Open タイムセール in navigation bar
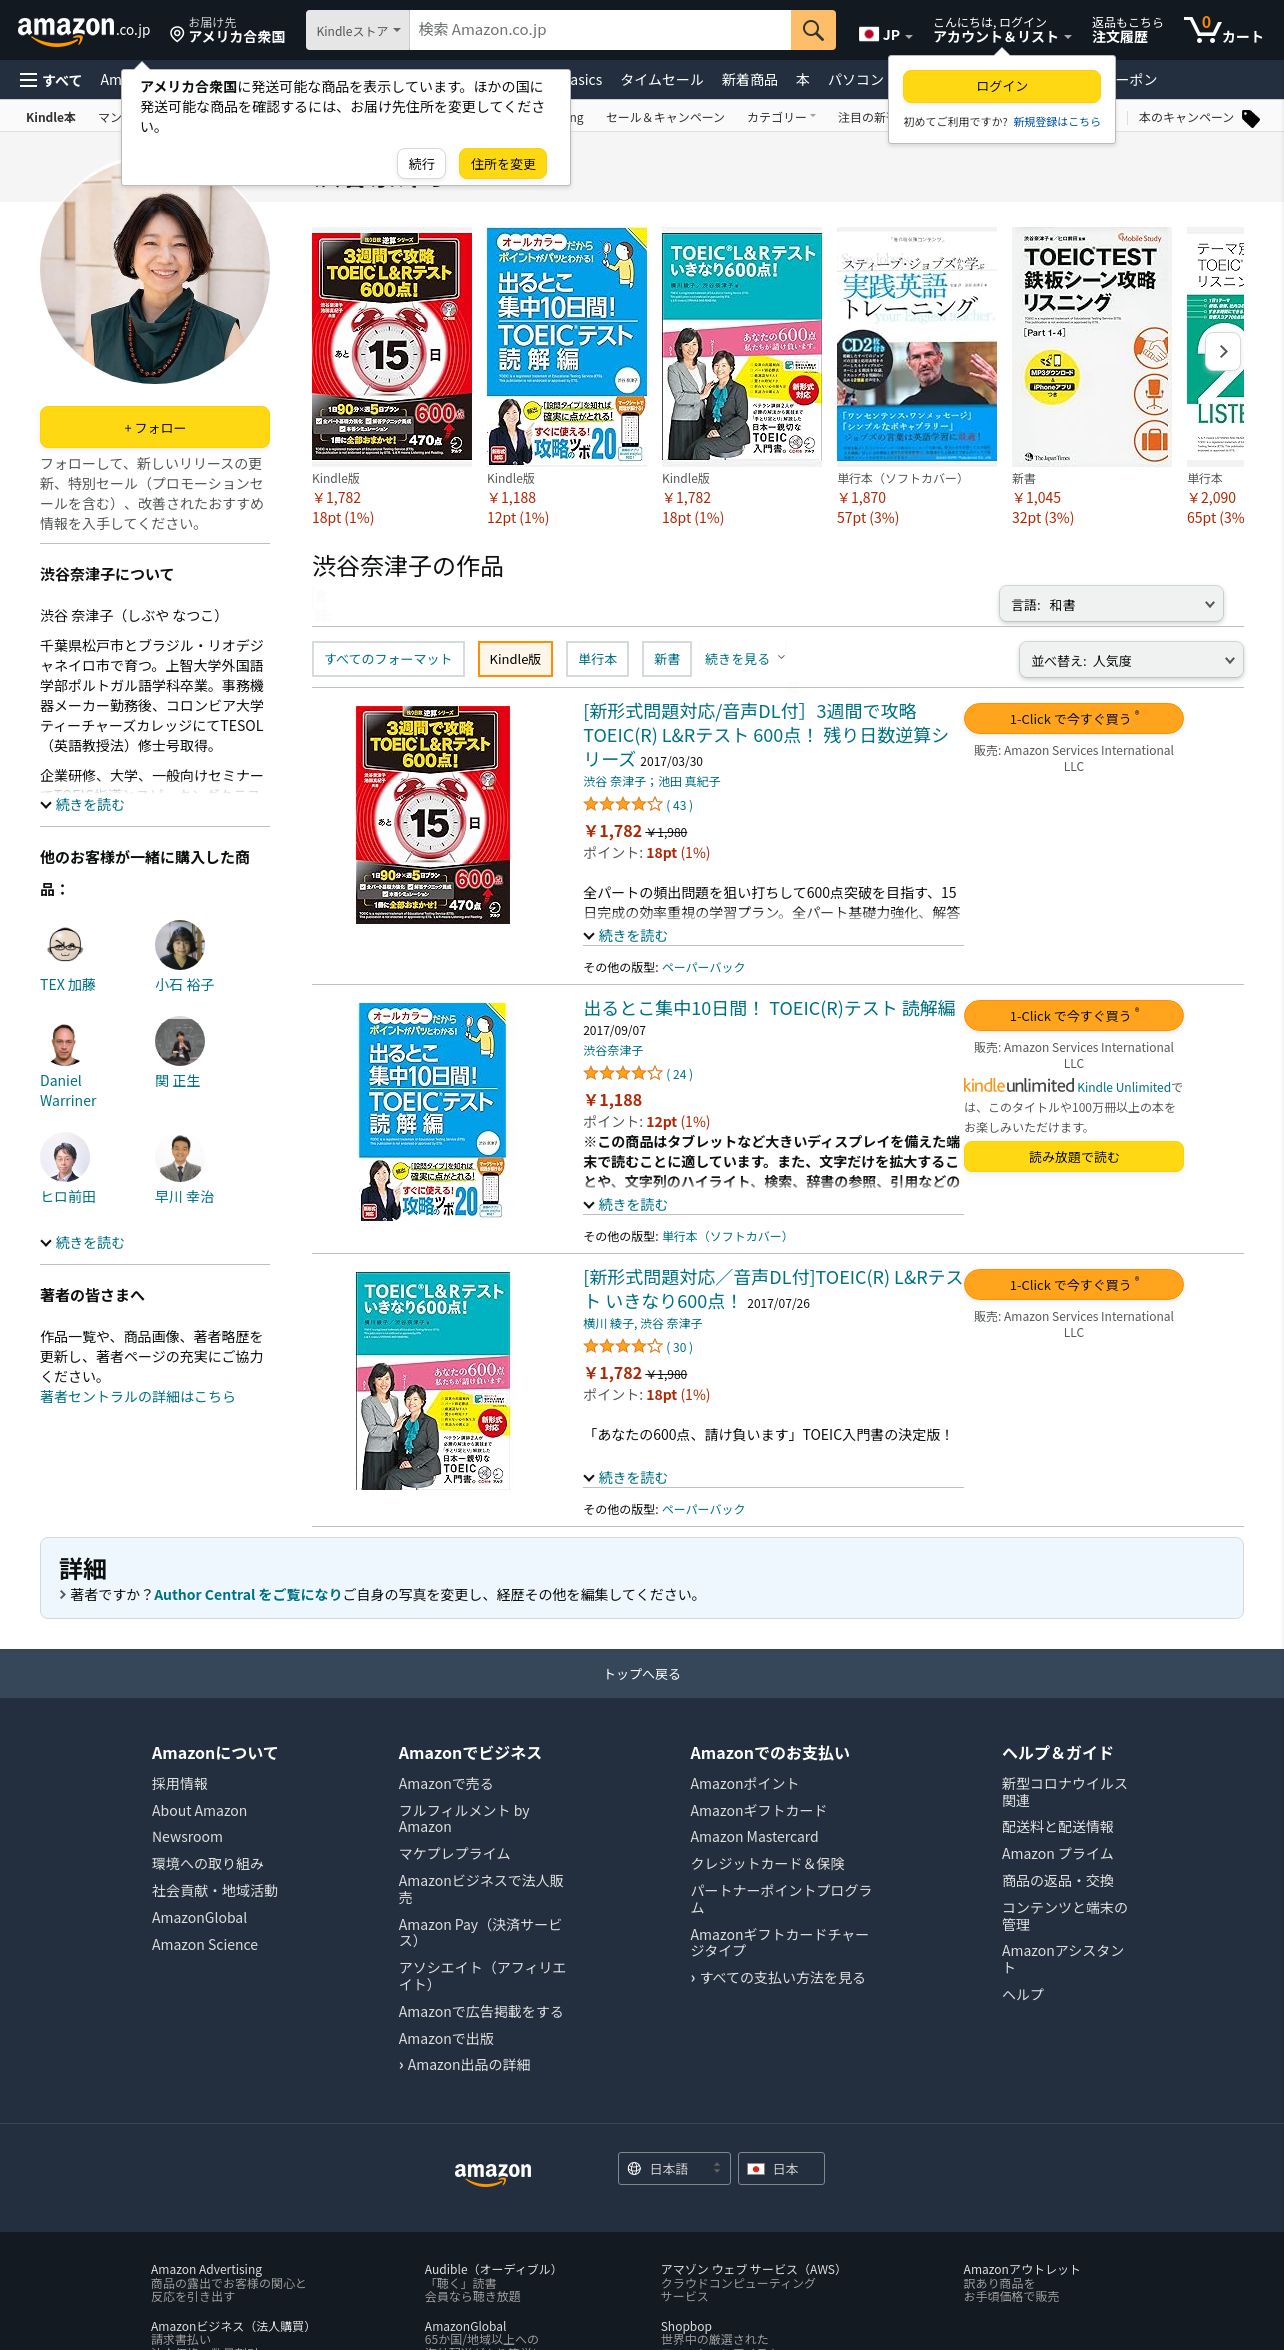Image resolution: width=1284 pixels, height=2350 pixels. tap(662, 80)
